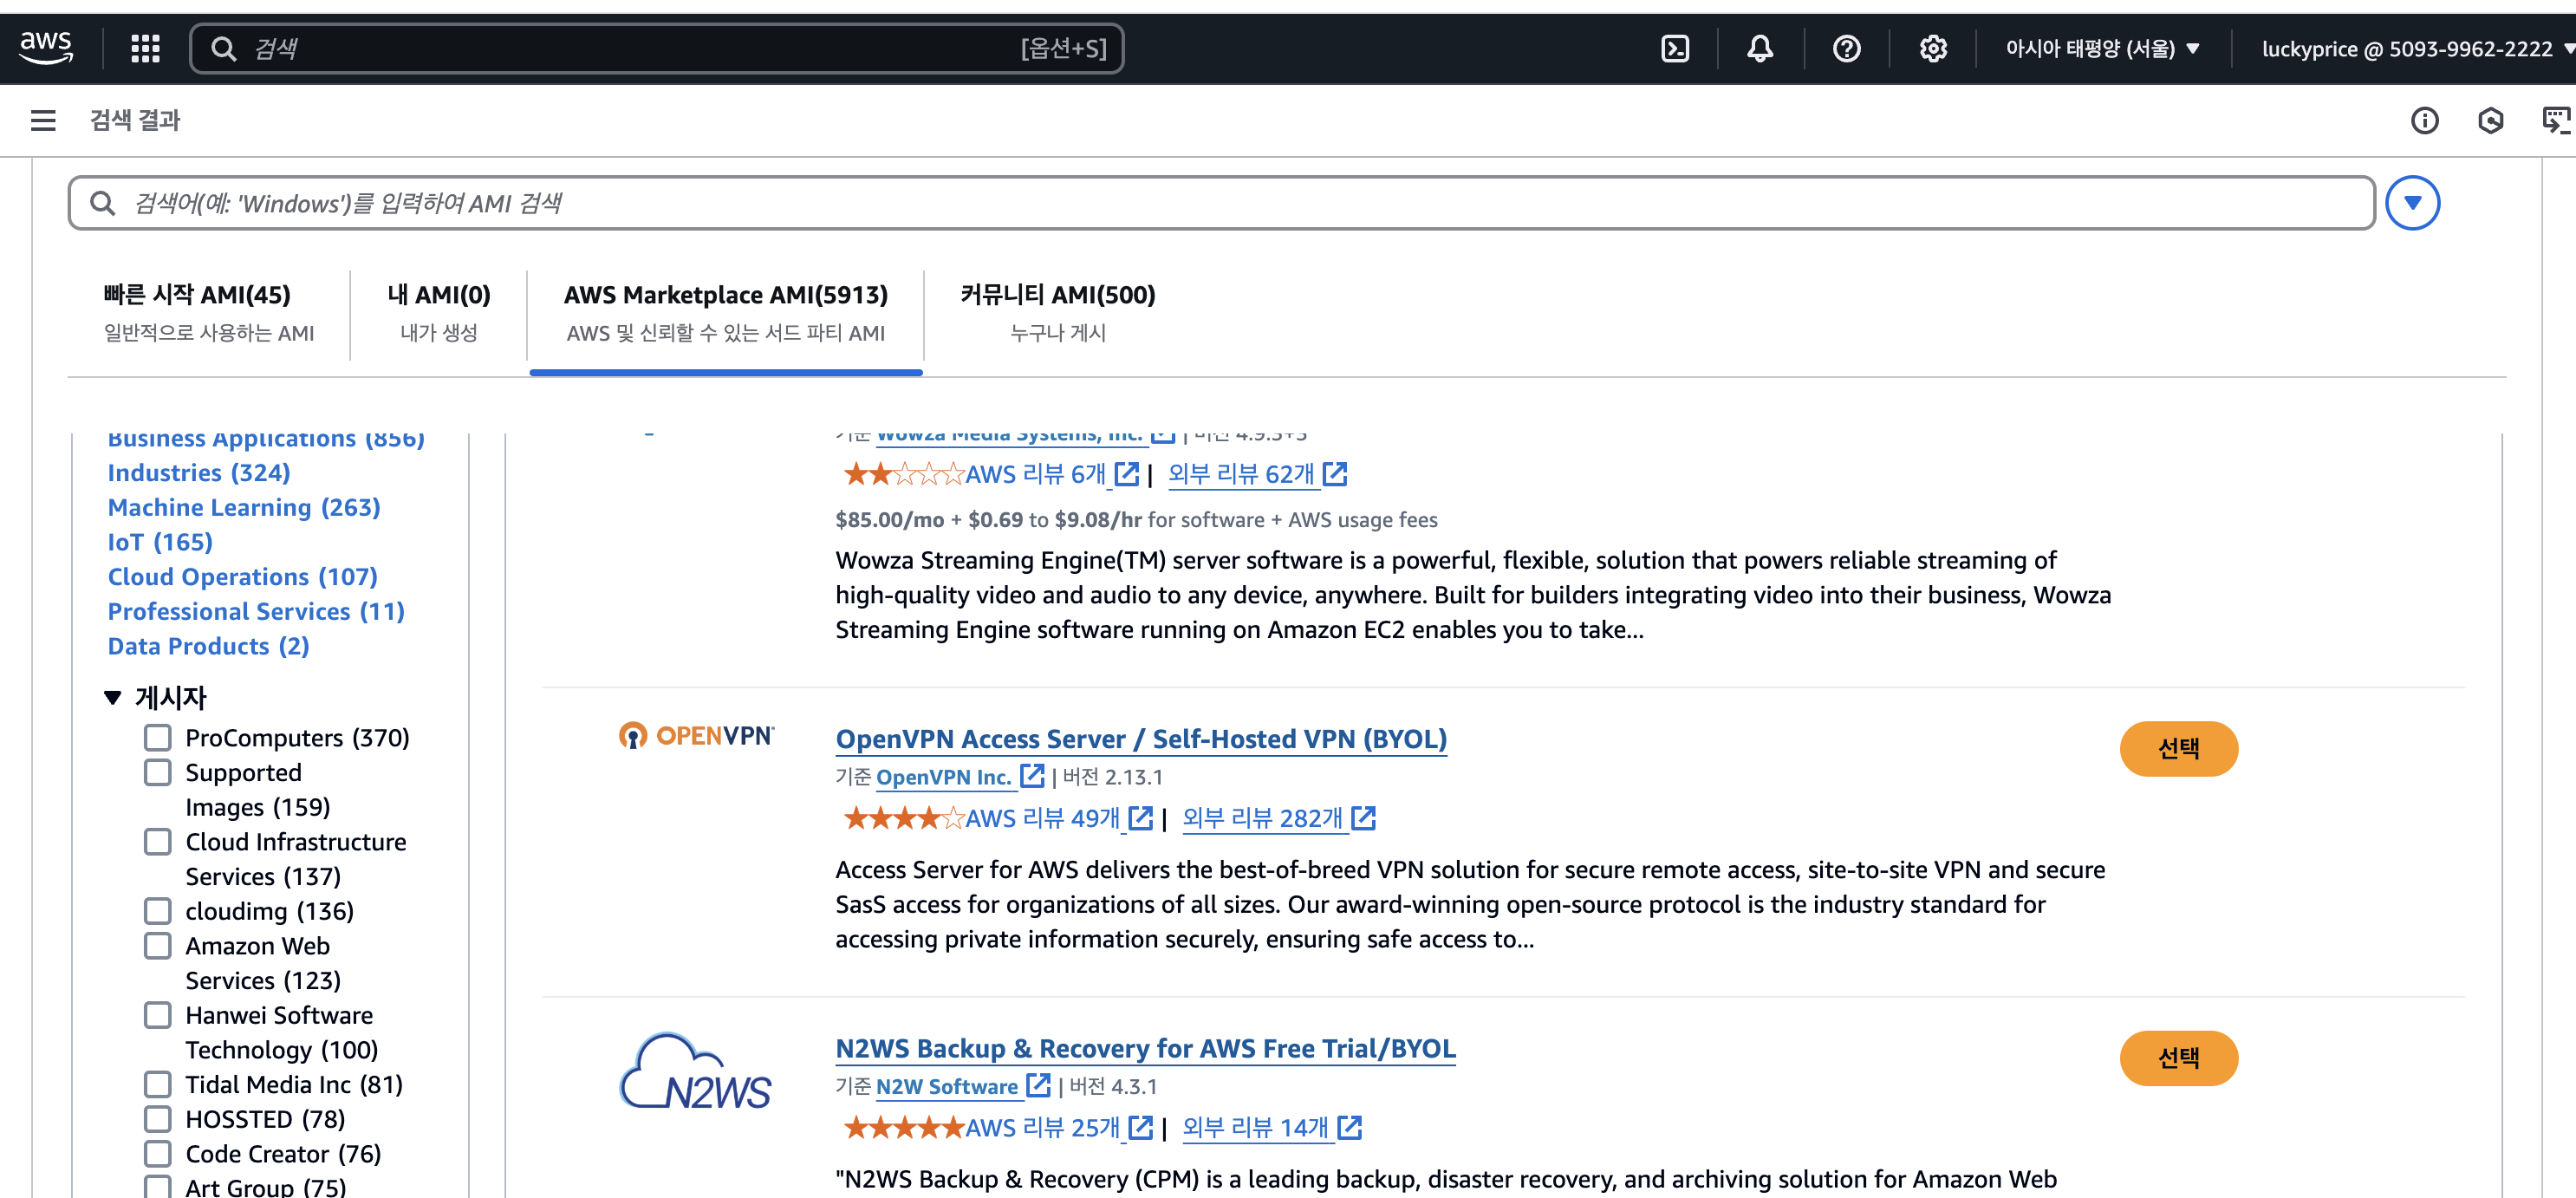Toggle the hamburger side navigation menu
The height and width of the screenshot is (1198, 2576).
(x=43, y=121)
